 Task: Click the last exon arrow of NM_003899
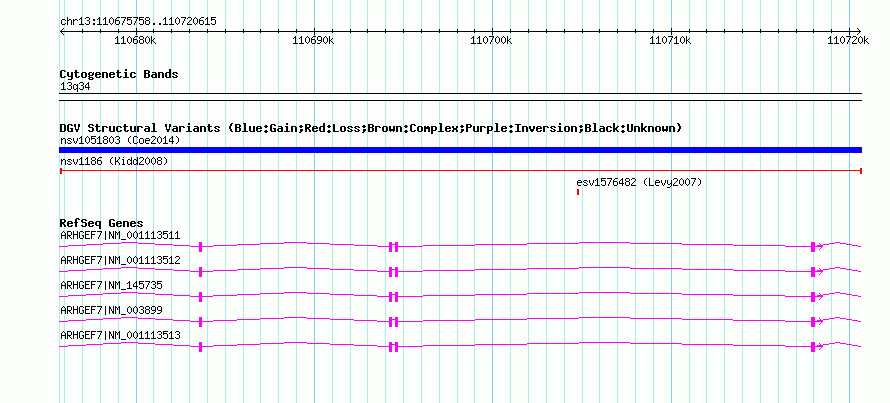[x=816, y=322]
